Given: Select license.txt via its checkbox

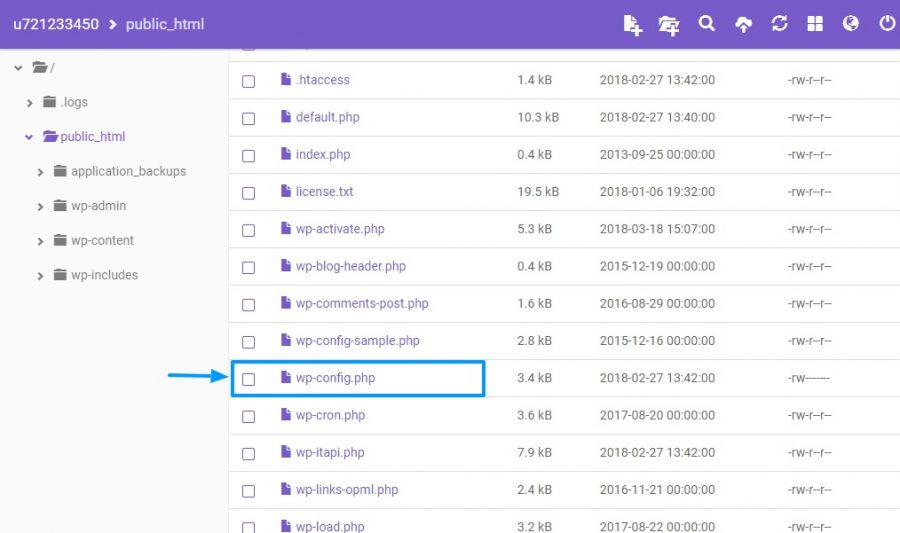Looking at the screenshot, I should (x=249, y=193).
